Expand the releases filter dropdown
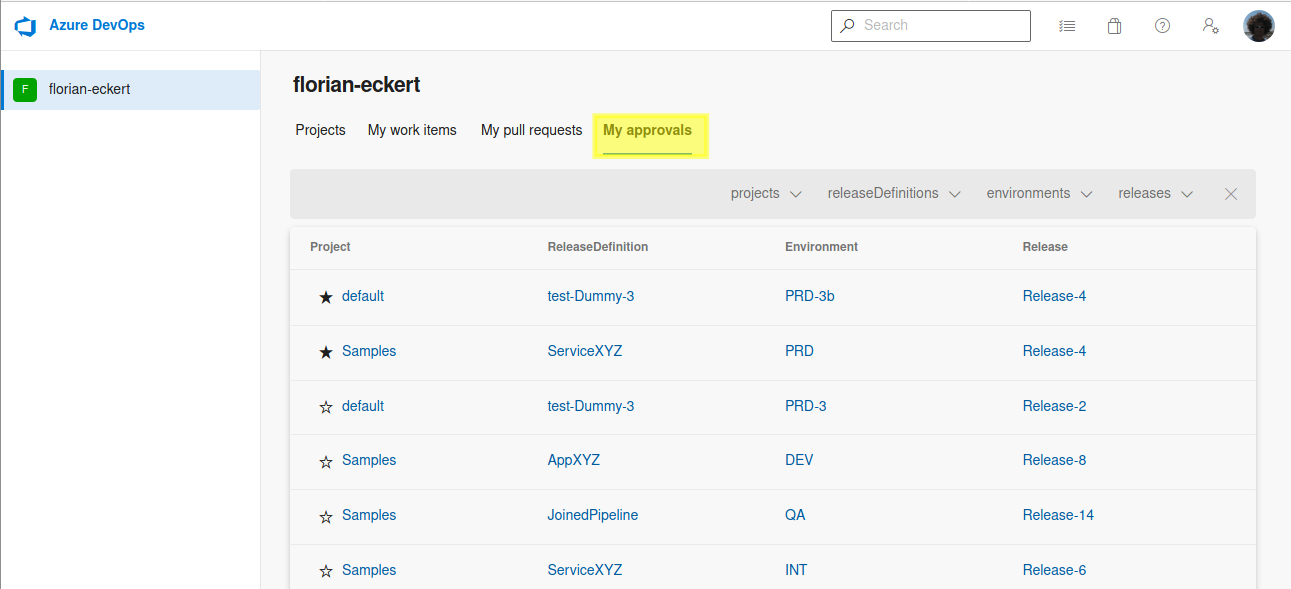Viewport: 1291px width, 589px height. 1155,194
